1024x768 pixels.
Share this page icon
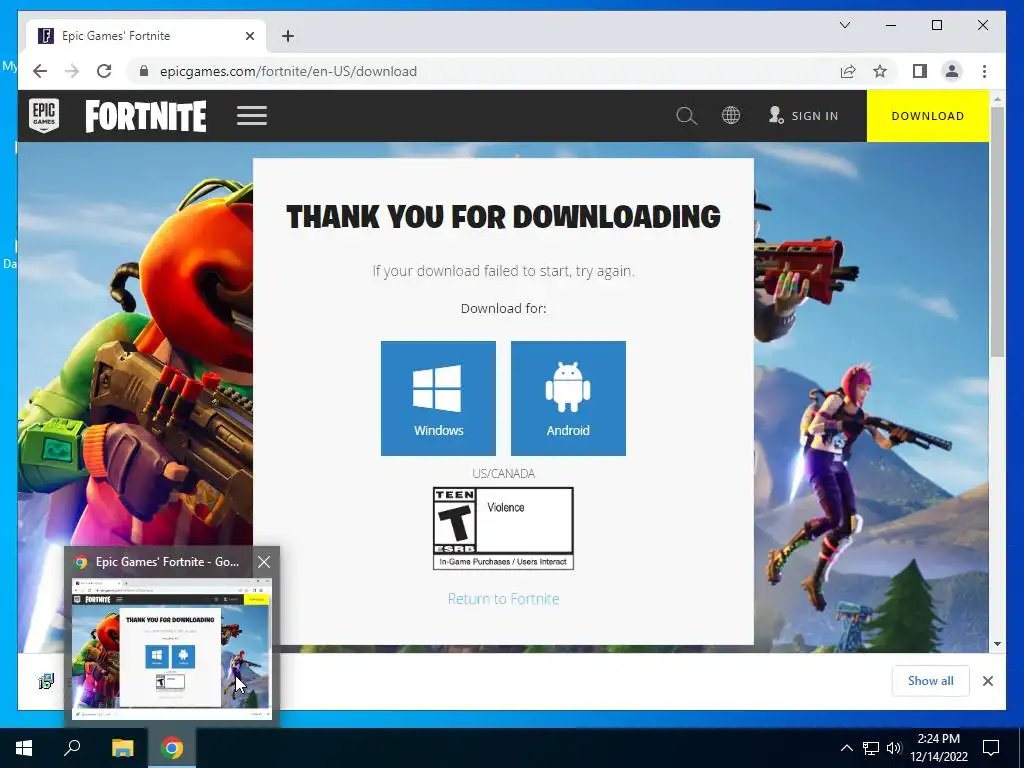pos(848,71)
